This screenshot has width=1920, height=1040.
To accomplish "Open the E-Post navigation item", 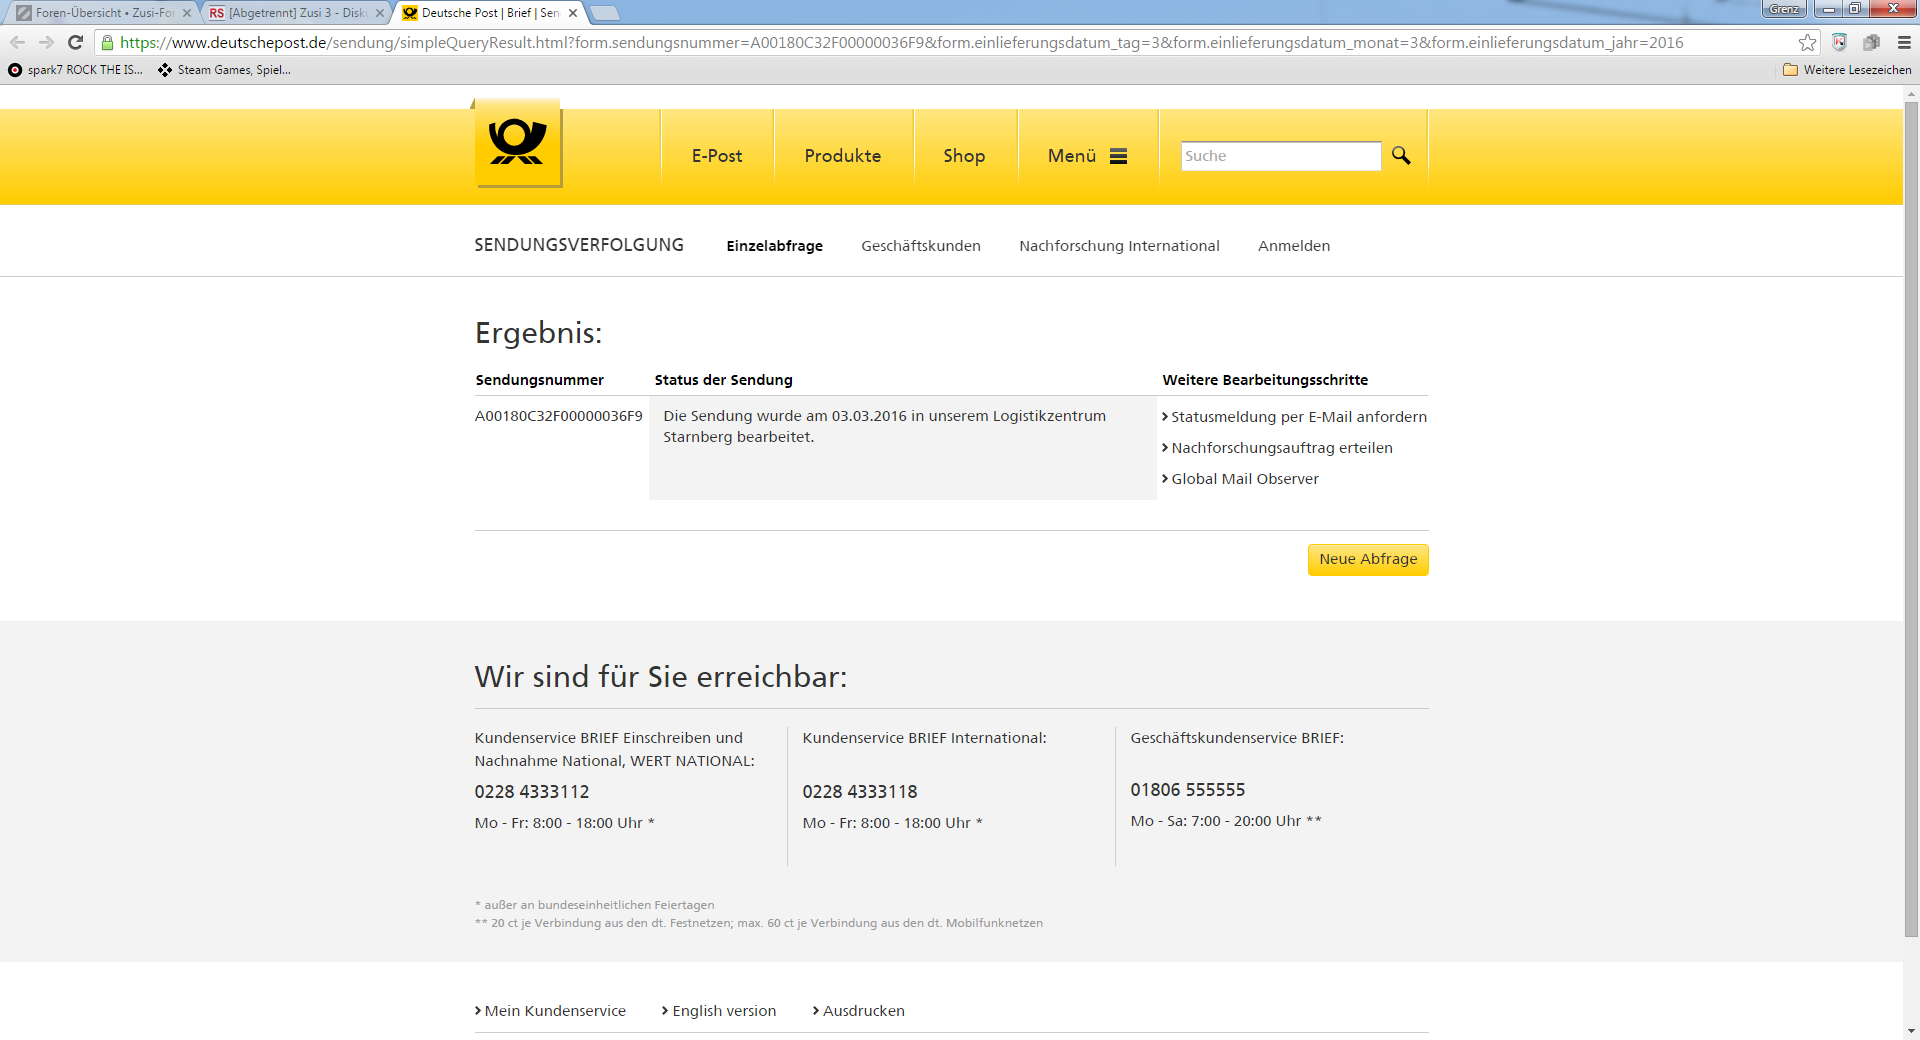I will [x=717, y=156].
